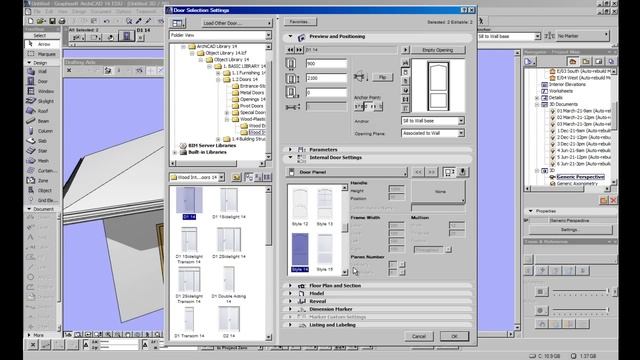Open the Load Other Door dropdown
The width and height of the screenshot is (640, 360).
click(237, 23)
